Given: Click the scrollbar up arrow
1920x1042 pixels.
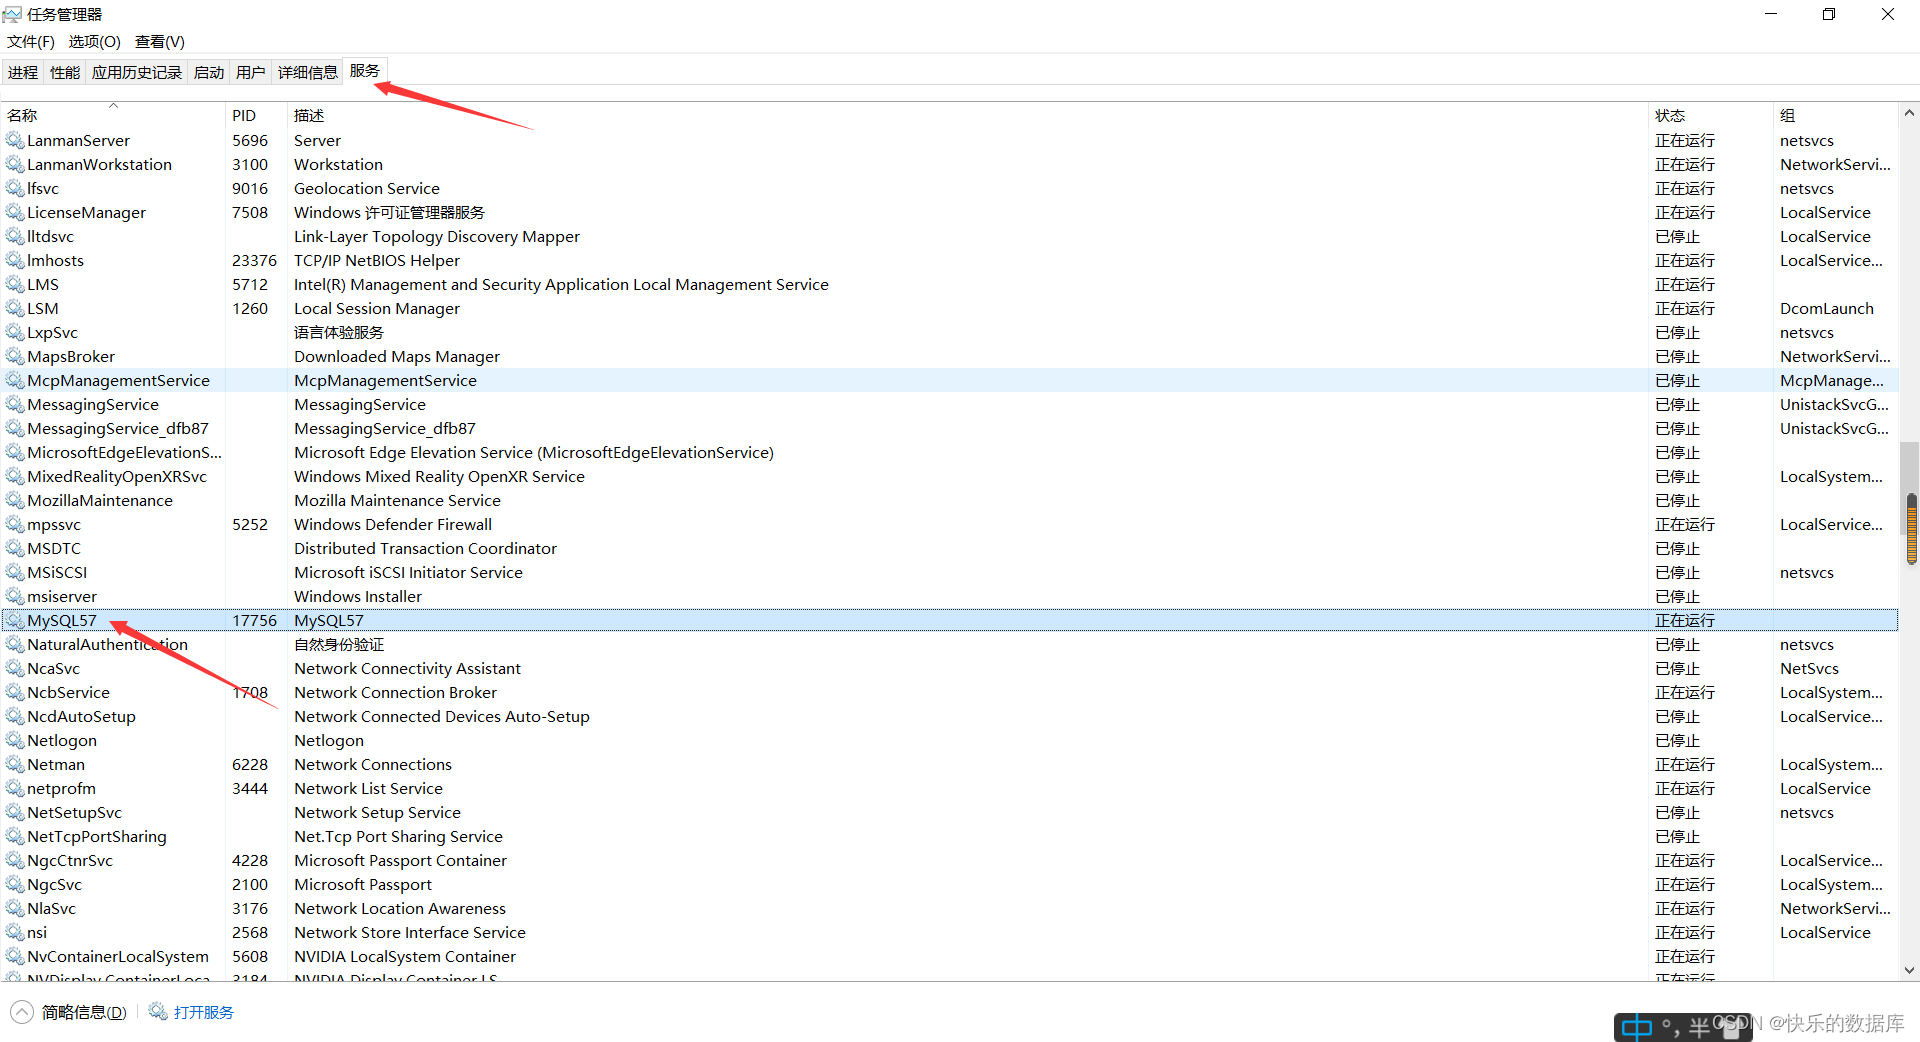Looking at the screenshot, I should 1910,113.
